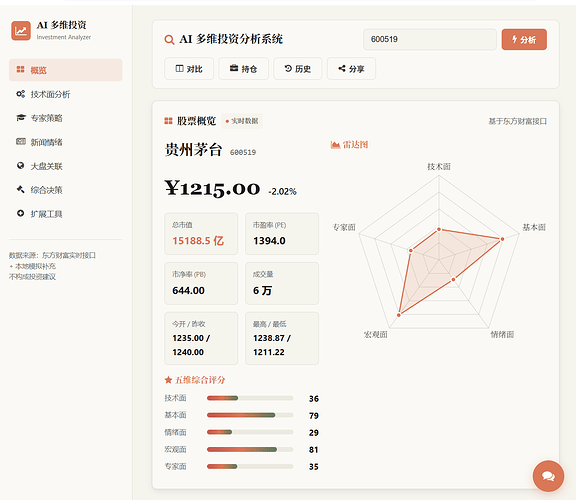Click the gears icon beside 技术面分析

(21, 94)
